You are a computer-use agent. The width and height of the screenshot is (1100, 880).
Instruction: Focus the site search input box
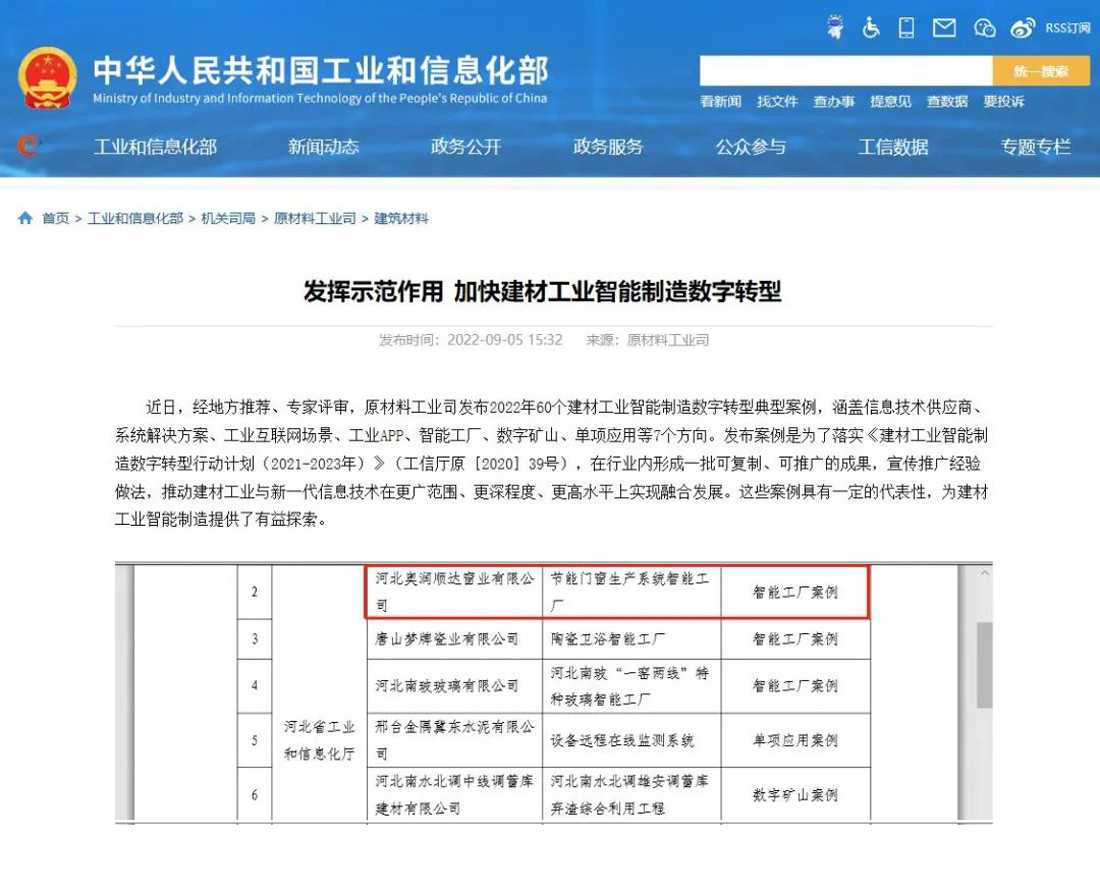pyautogui.click(x=845, y=71)
